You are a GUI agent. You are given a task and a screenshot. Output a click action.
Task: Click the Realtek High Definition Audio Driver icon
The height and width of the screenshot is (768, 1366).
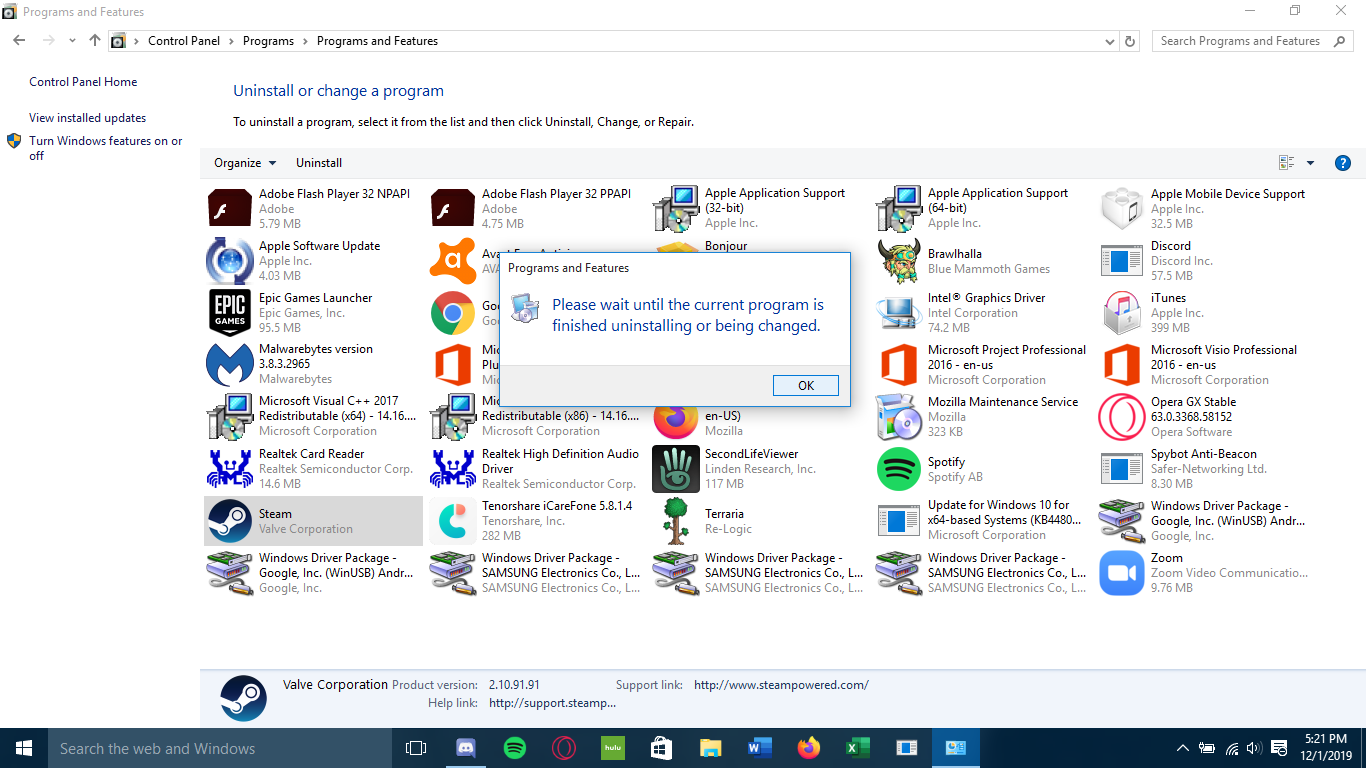pyautogui.click(x=453, y=469)
